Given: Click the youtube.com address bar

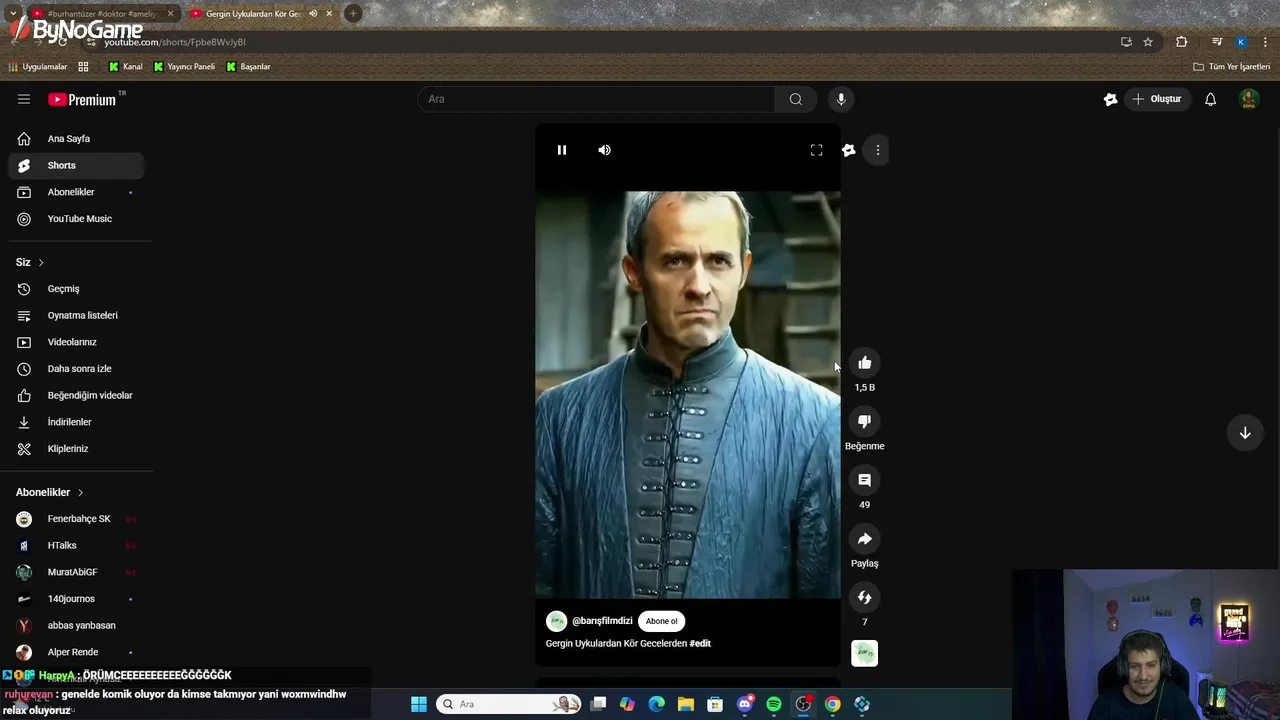Looking at the screenshot, I should [x=600, y=42].
